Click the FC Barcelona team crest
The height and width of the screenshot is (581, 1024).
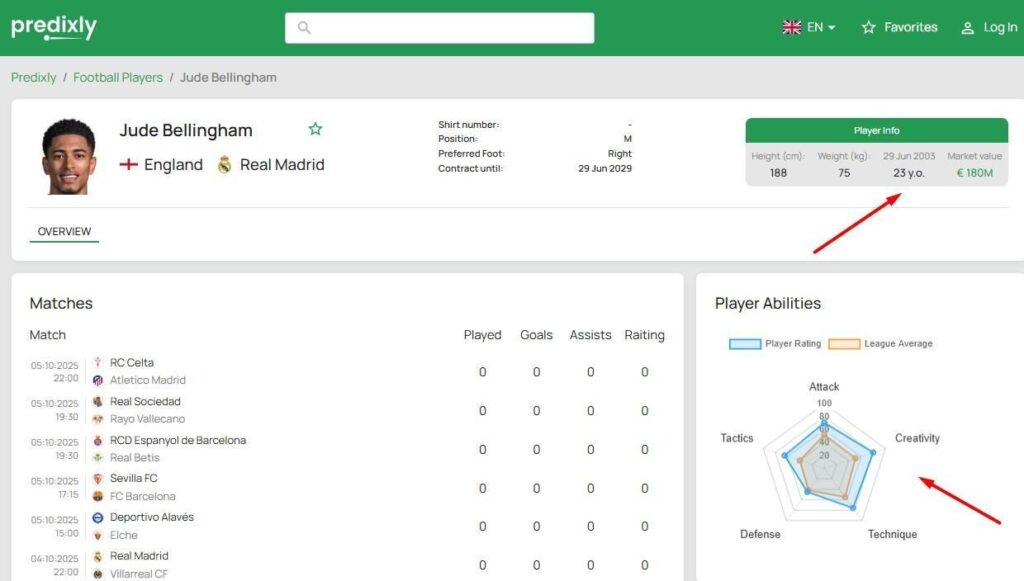[98, 496]
